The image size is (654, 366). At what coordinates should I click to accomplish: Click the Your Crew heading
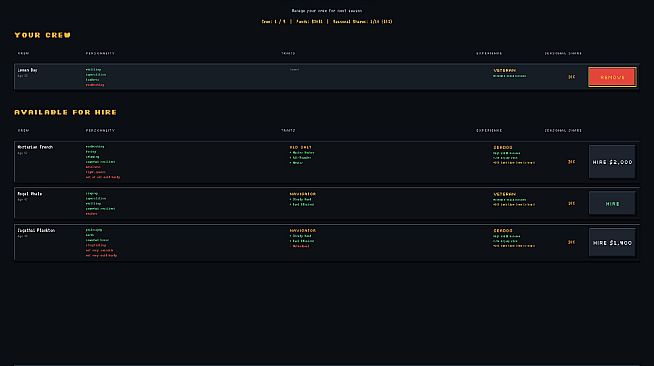tap(43, 35)
